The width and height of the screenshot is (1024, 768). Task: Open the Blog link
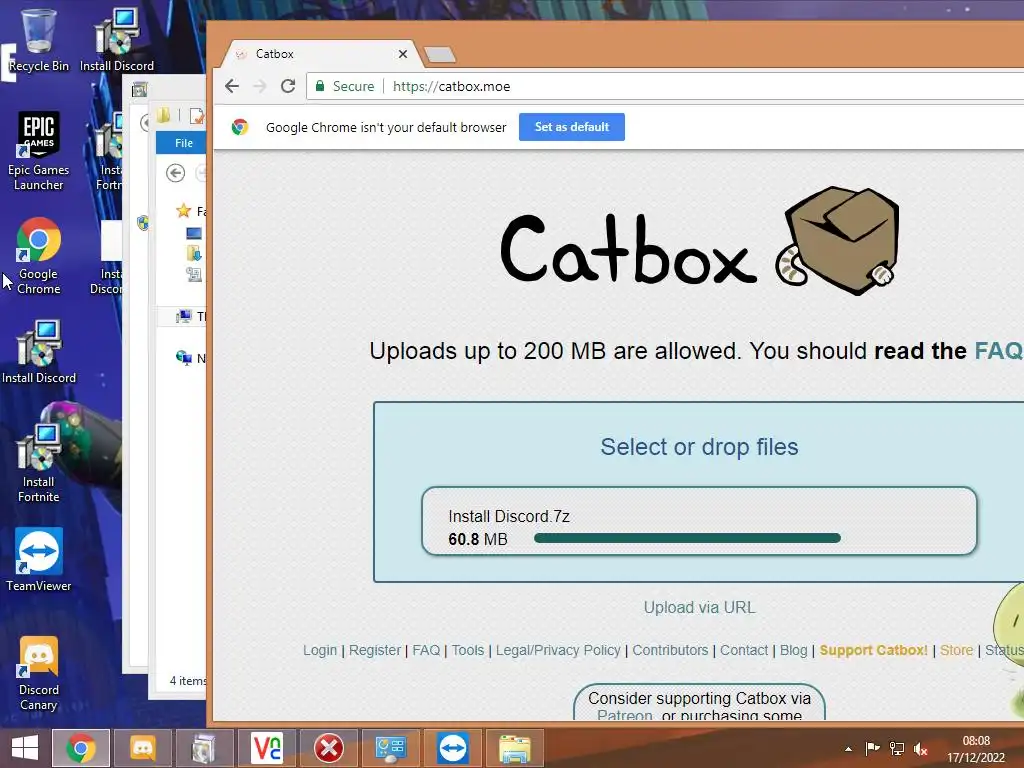pyautogui.click(x=793, y=650)
